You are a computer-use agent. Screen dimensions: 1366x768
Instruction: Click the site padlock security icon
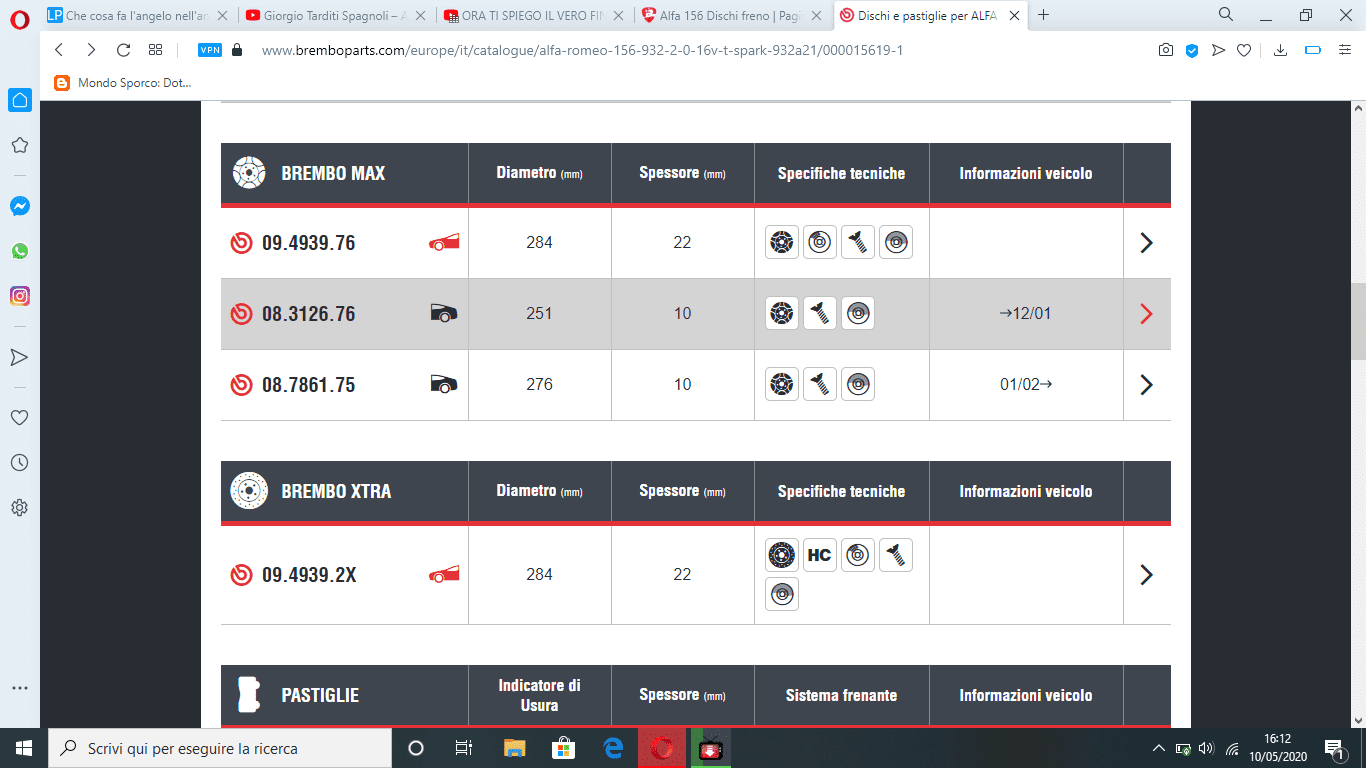coord(237,50)
